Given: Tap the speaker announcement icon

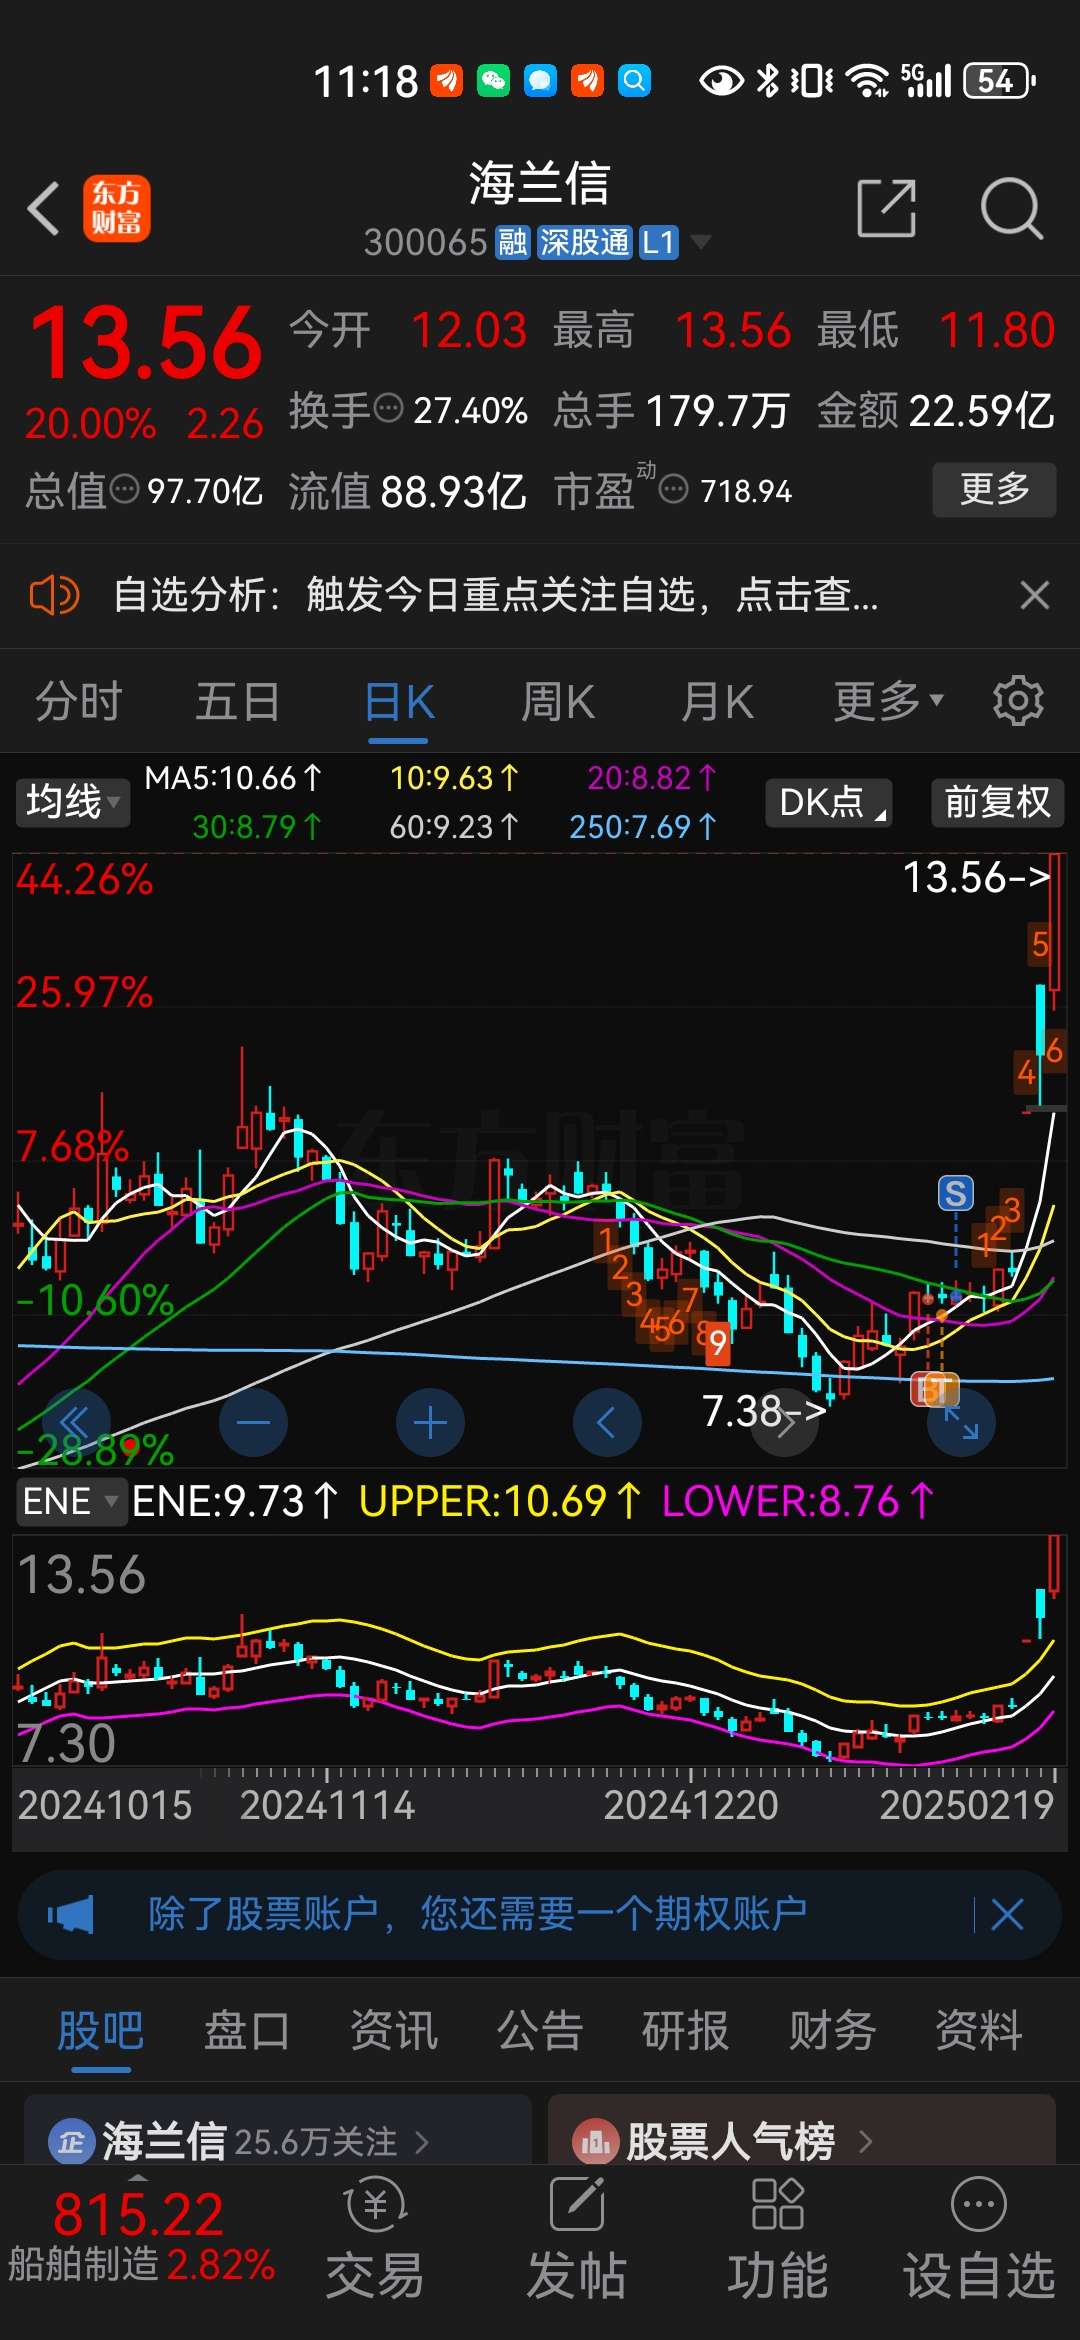Looking at the screenshot, I should [x=54, y=596].
